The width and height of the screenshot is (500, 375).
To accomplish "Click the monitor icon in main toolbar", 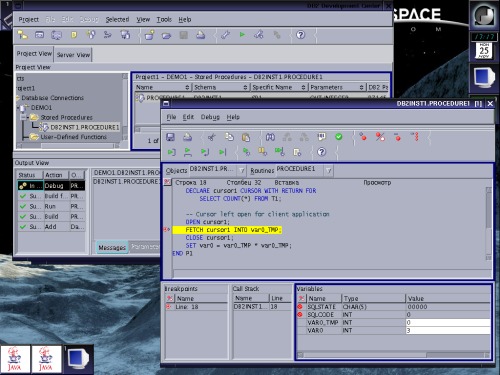I will pyautogui.click(x=56, y=35).
